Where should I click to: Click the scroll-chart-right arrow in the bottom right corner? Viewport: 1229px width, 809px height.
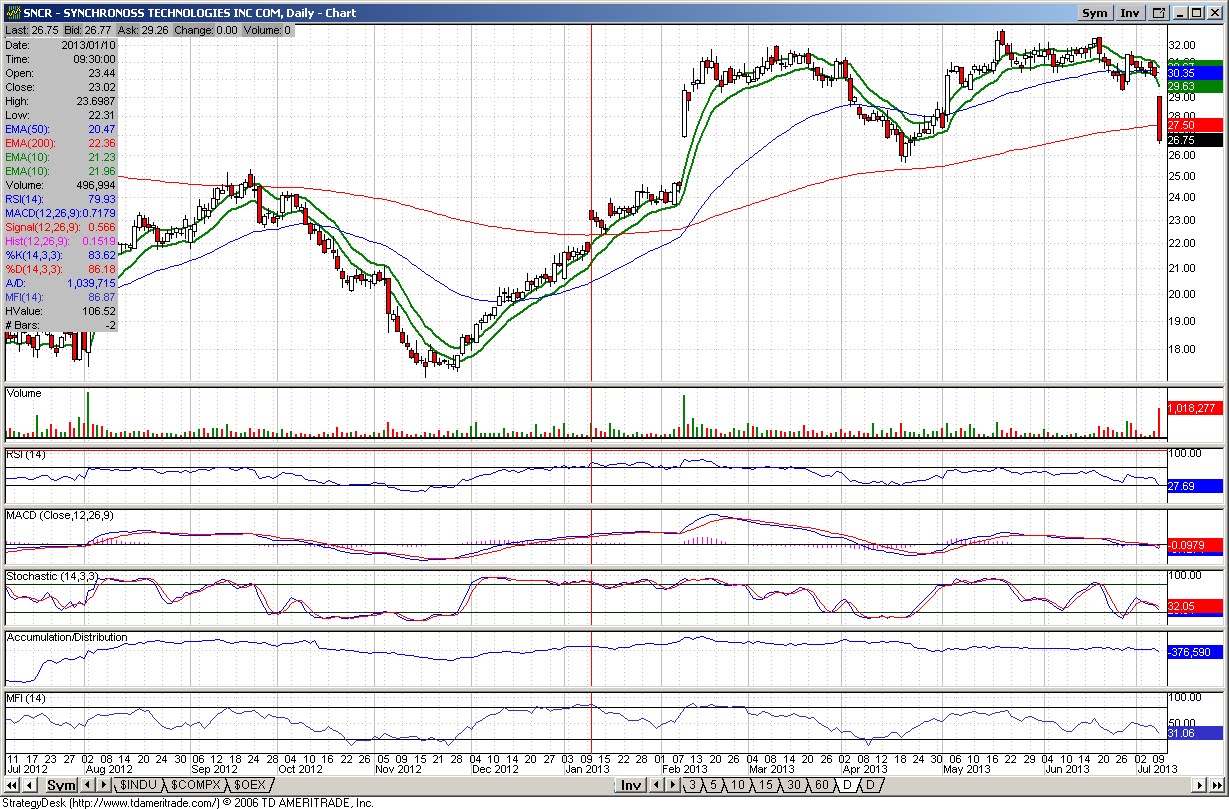pos(1201,785)
